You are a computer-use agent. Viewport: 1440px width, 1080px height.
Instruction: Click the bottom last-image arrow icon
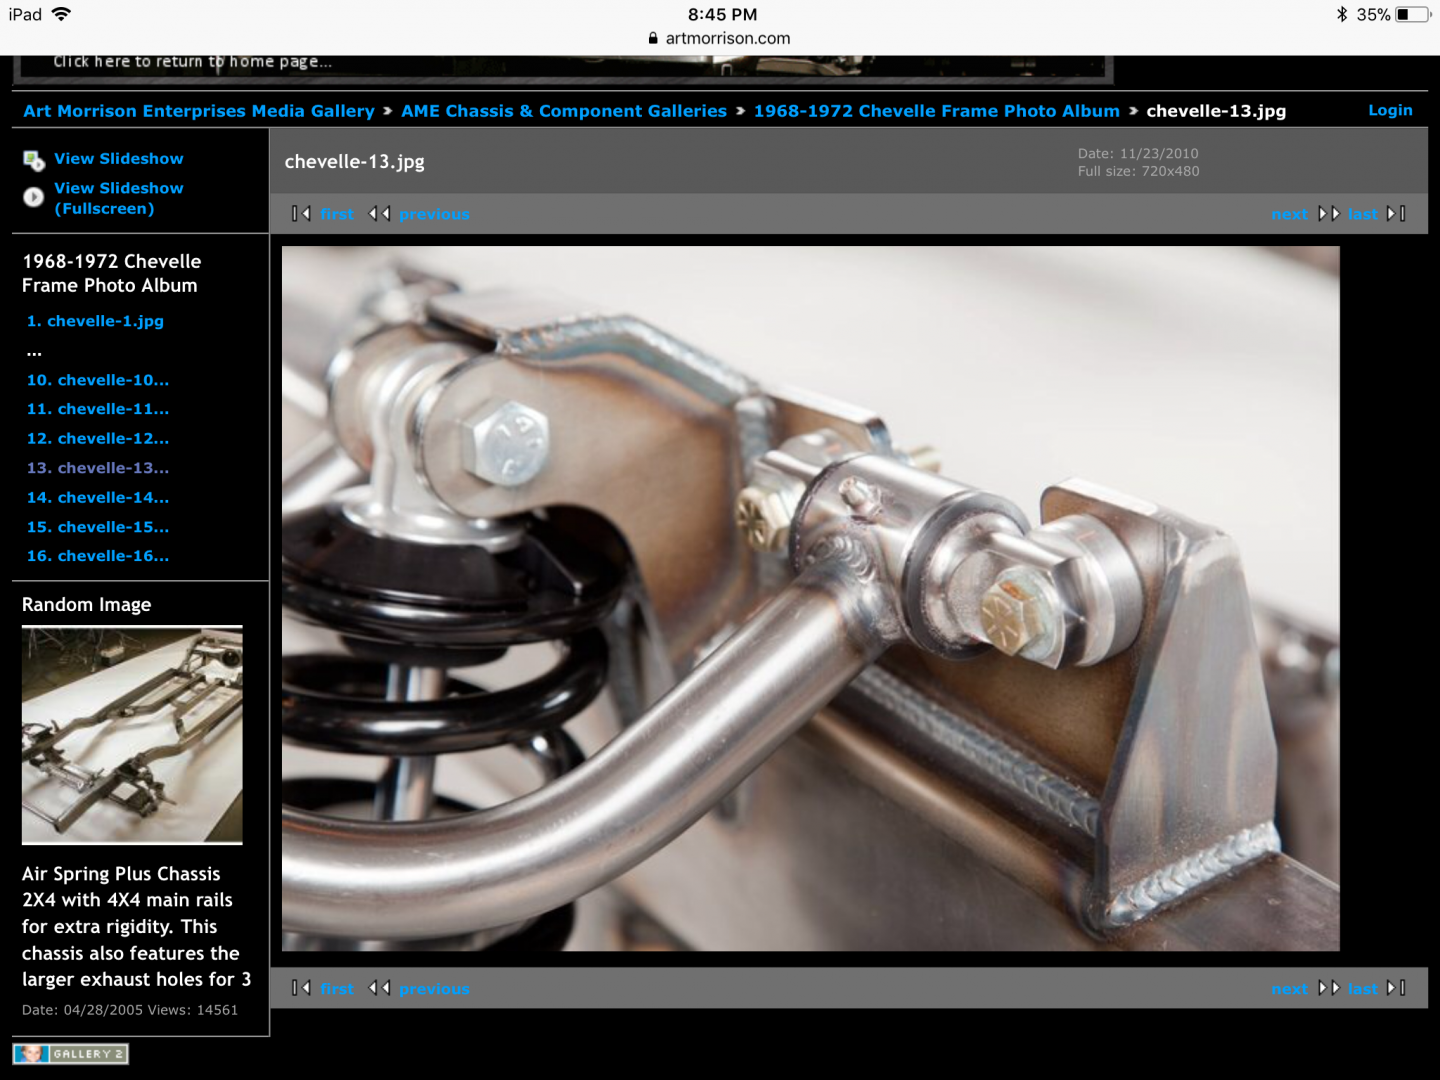tap(1396, 988)
